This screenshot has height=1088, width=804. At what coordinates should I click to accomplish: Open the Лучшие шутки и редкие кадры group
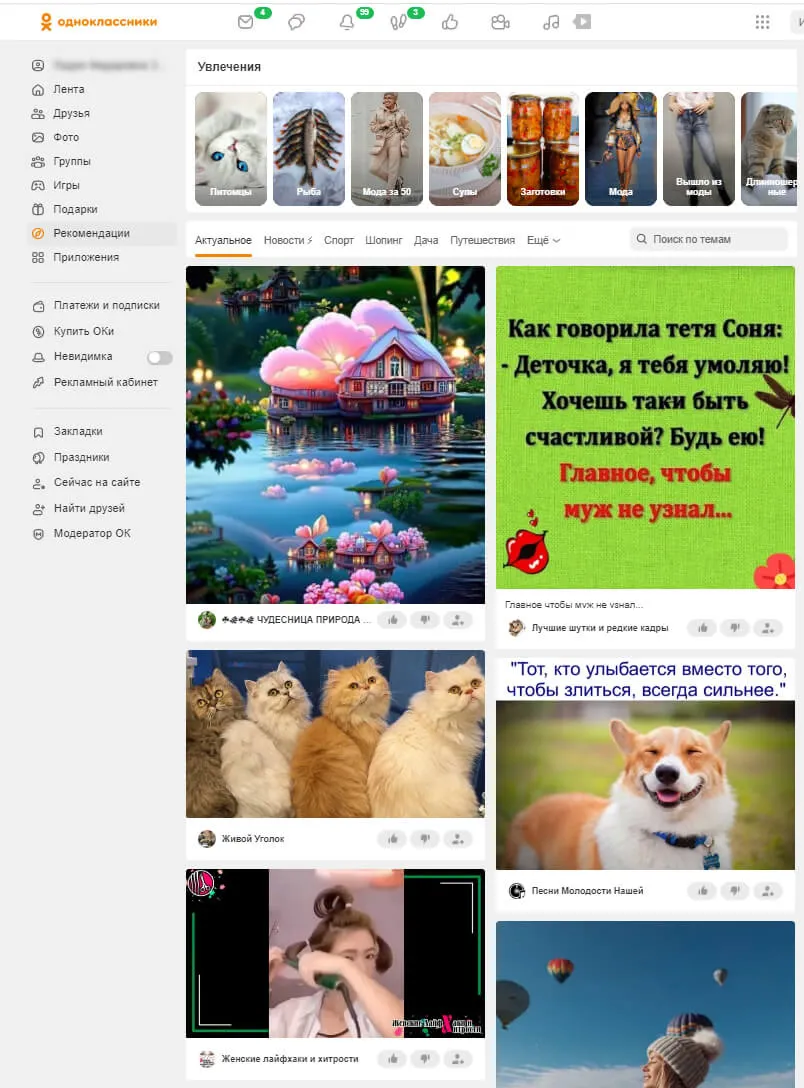599,628
